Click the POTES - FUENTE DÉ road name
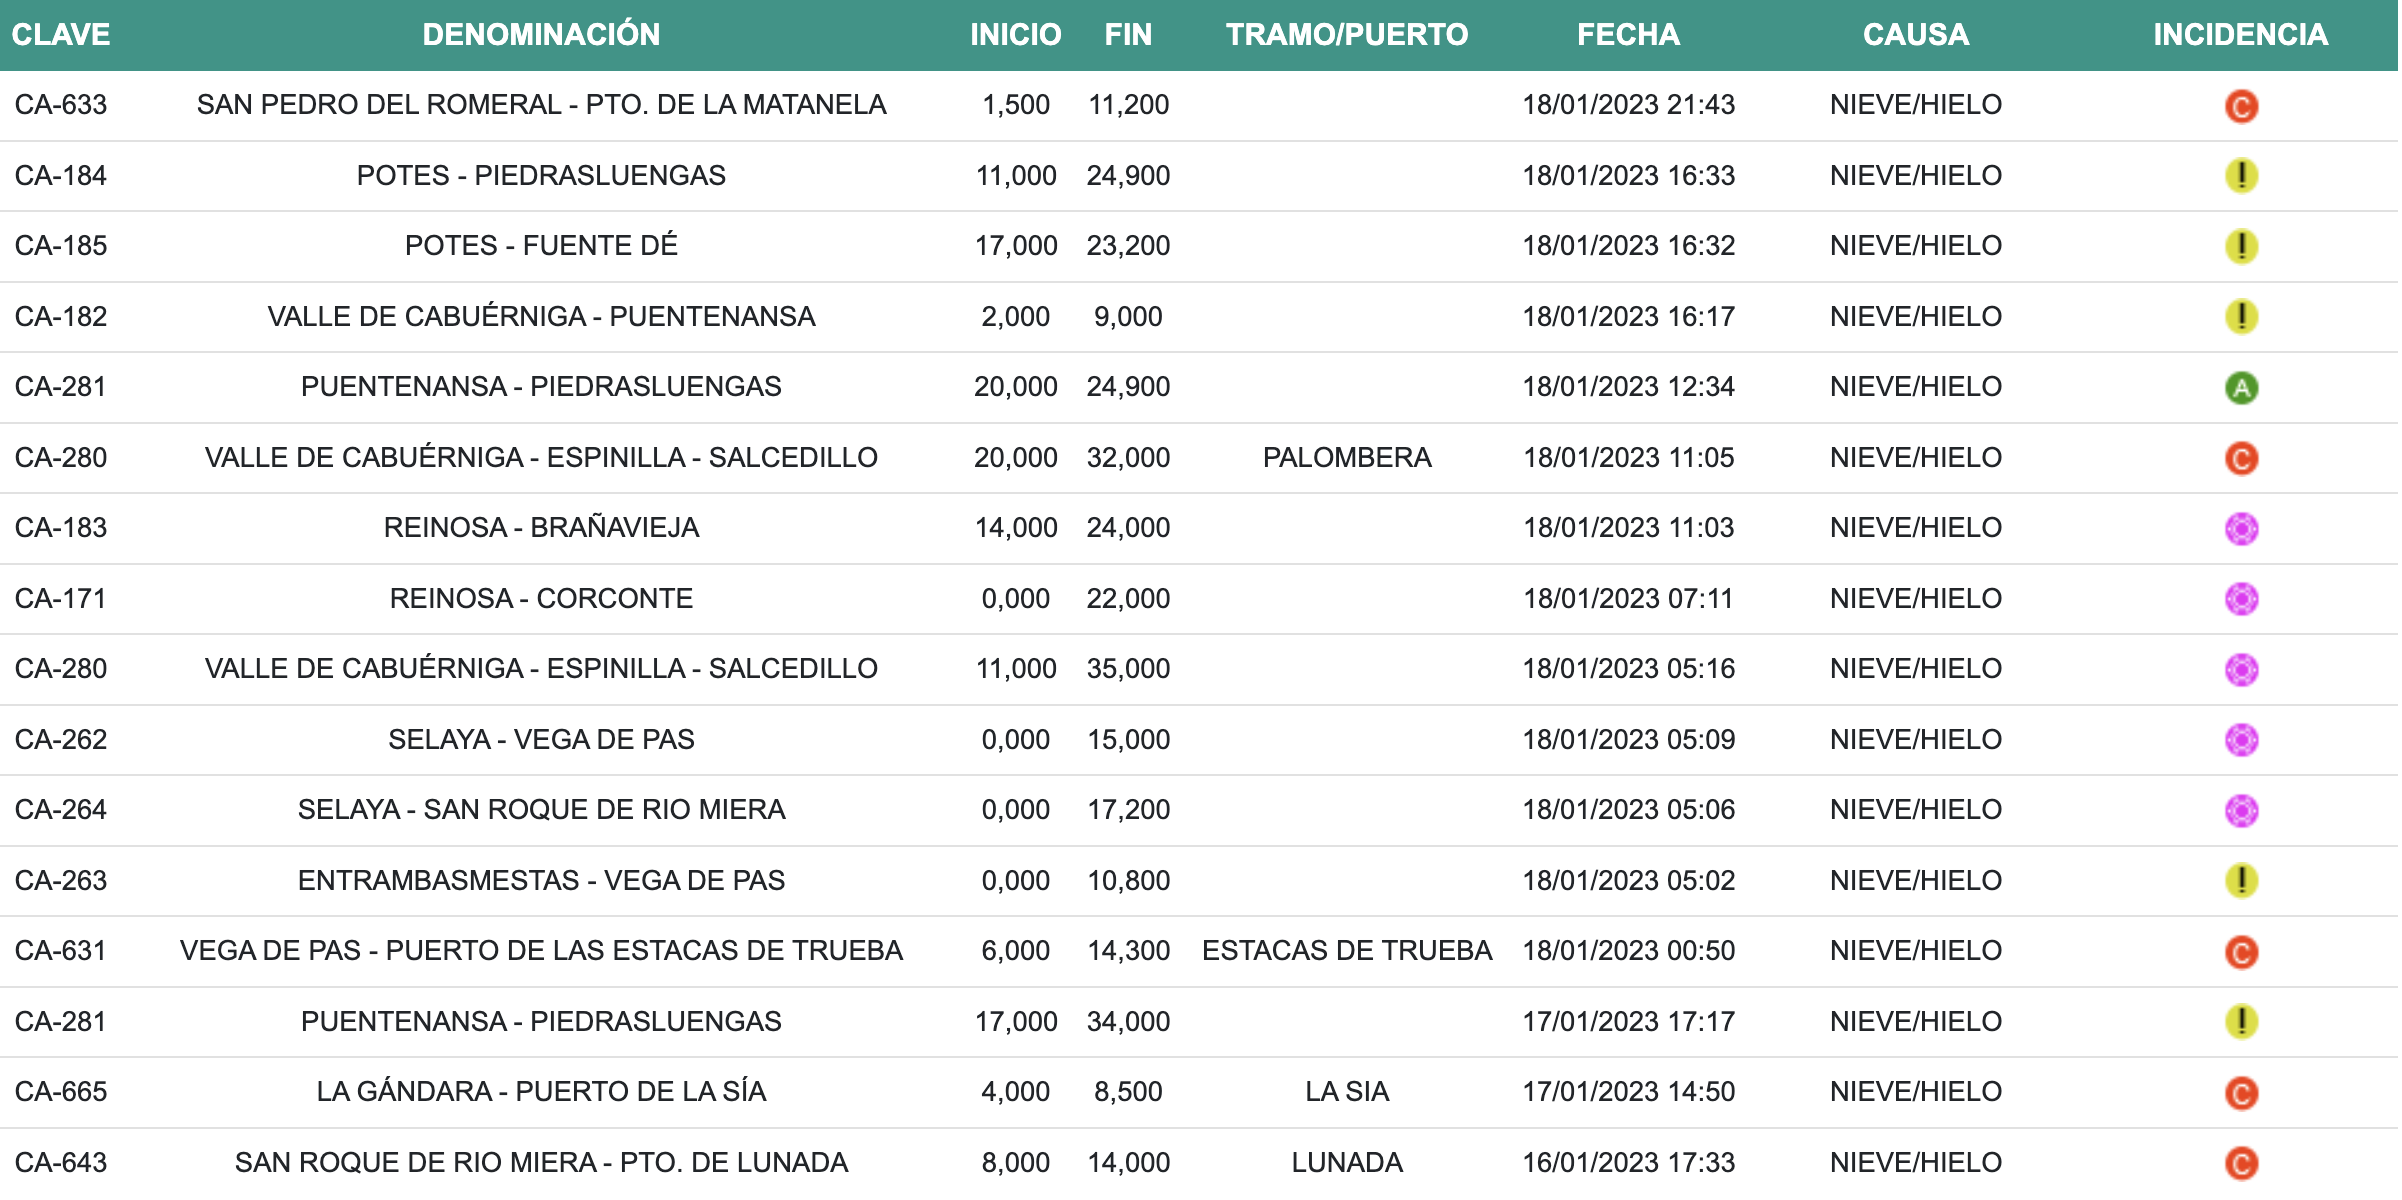Viewport: 2402px width, 1200px height. point(541,246)
